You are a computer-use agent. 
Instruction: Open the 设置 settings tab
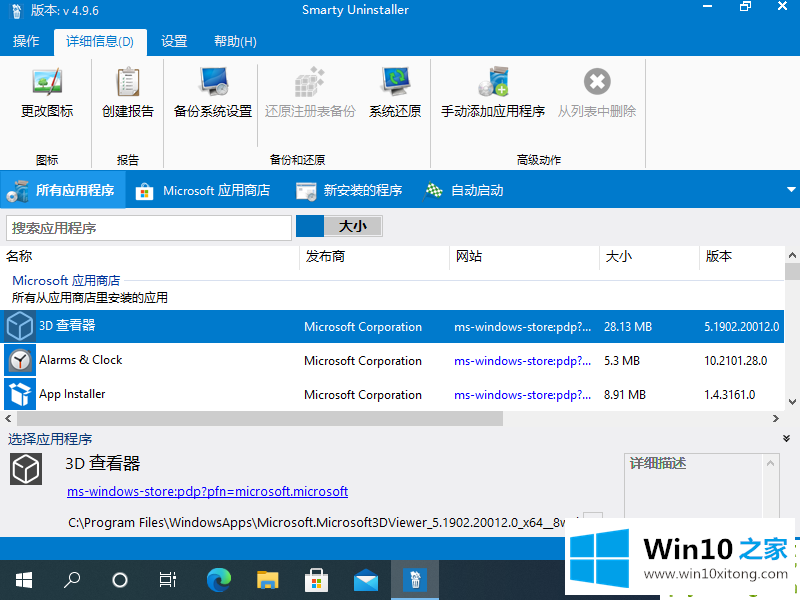pyautogui.click(x=174, y=41)
